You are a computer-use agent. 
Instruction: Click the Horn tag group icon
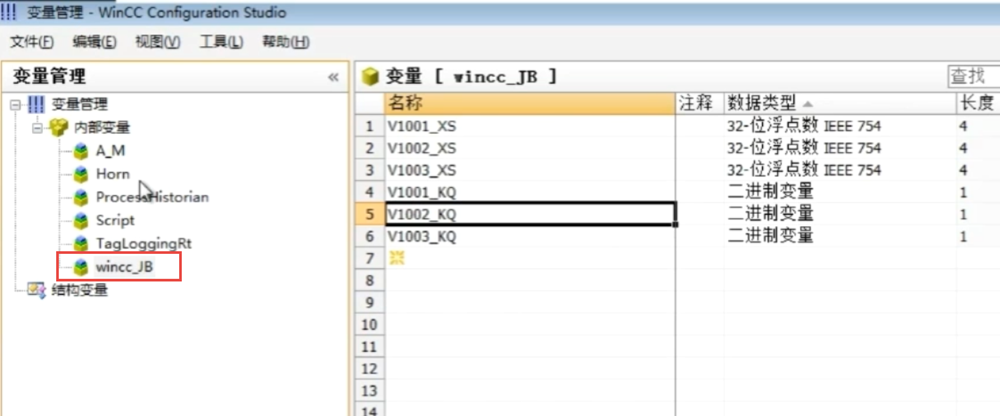pos(81,174)
